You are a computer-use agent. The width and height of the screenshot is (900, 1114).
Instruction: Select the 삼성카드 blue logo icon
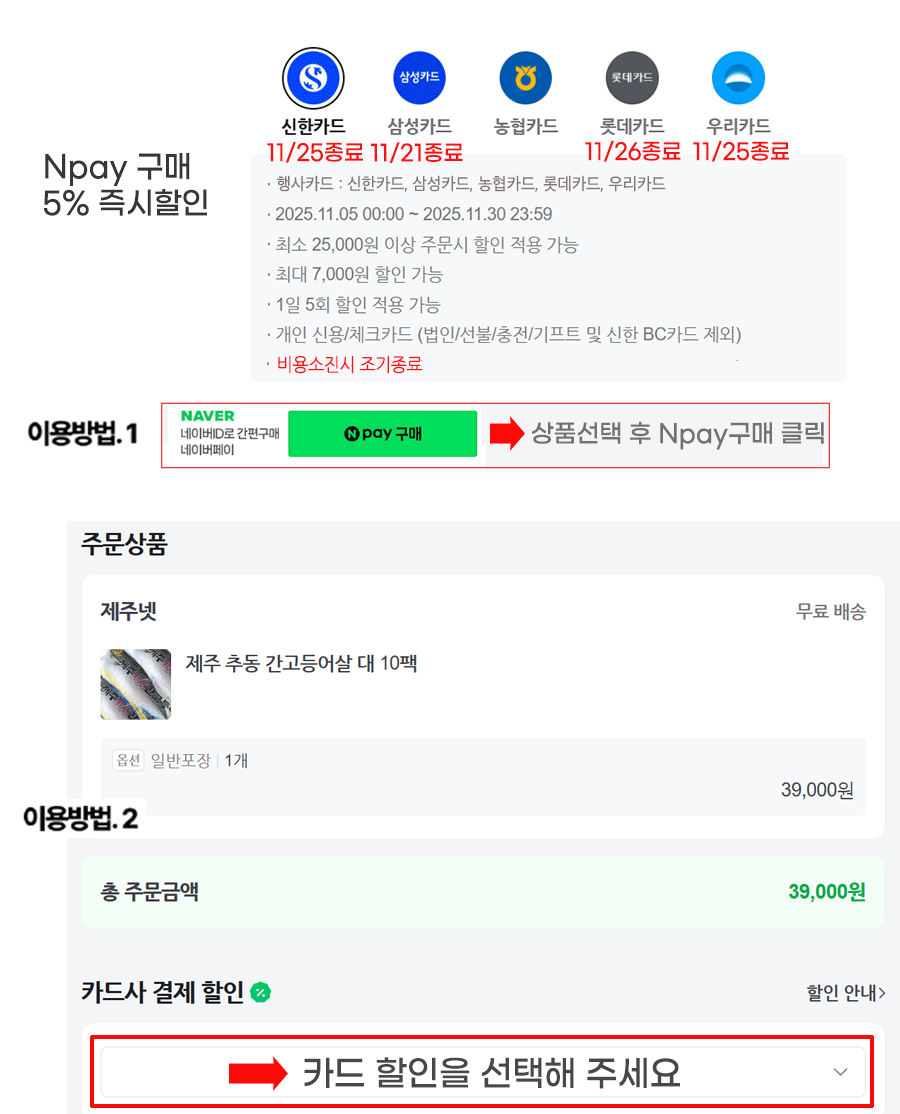(419, 77)
